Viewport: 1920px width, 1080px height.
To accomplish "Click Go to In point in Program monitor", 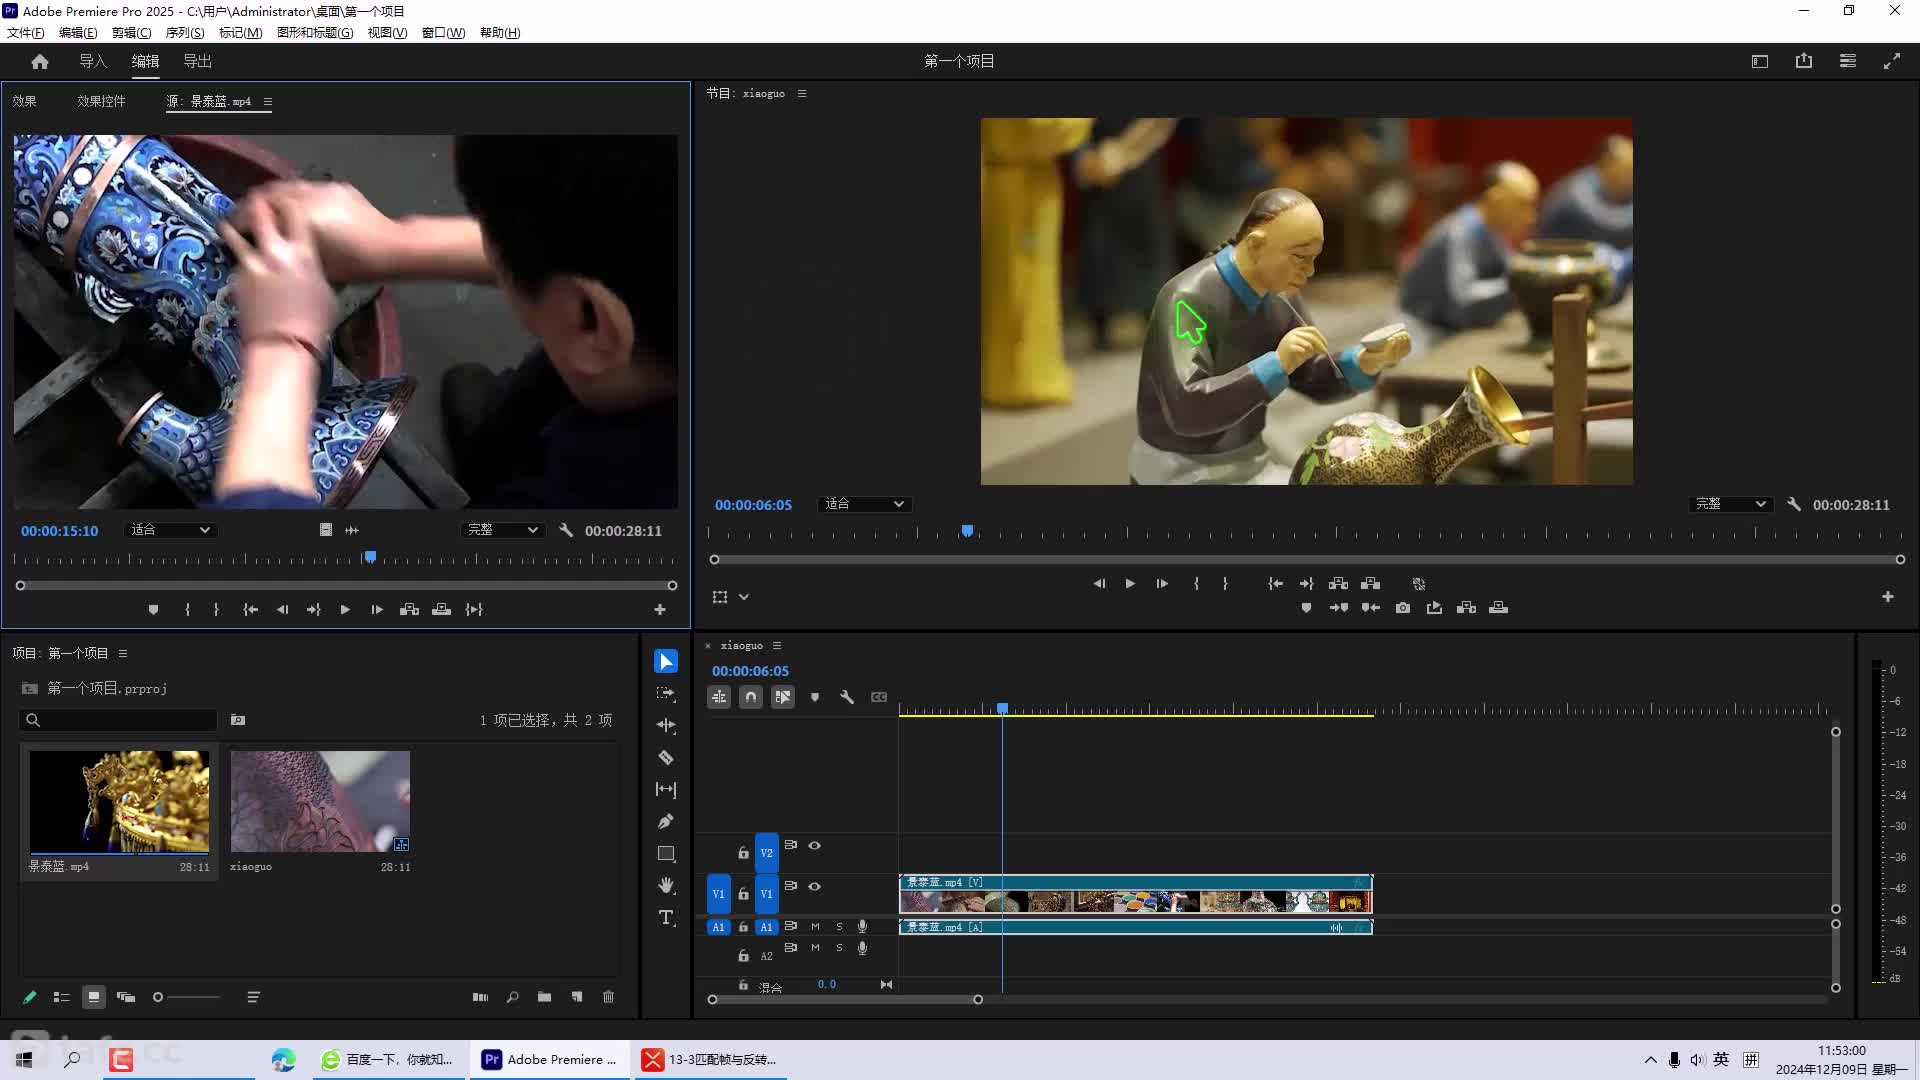I will [1275, 584].
